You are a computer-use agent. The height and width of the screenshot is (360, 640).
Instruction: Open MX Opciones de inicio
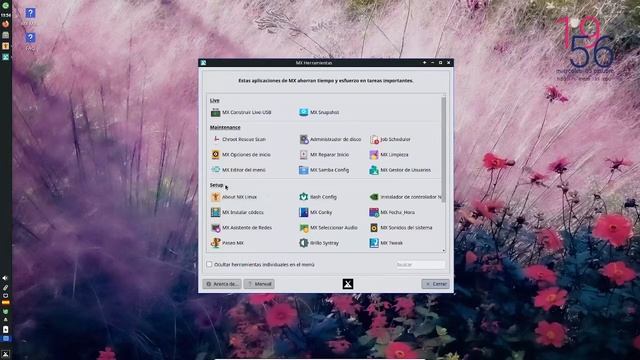pos(240,155)
